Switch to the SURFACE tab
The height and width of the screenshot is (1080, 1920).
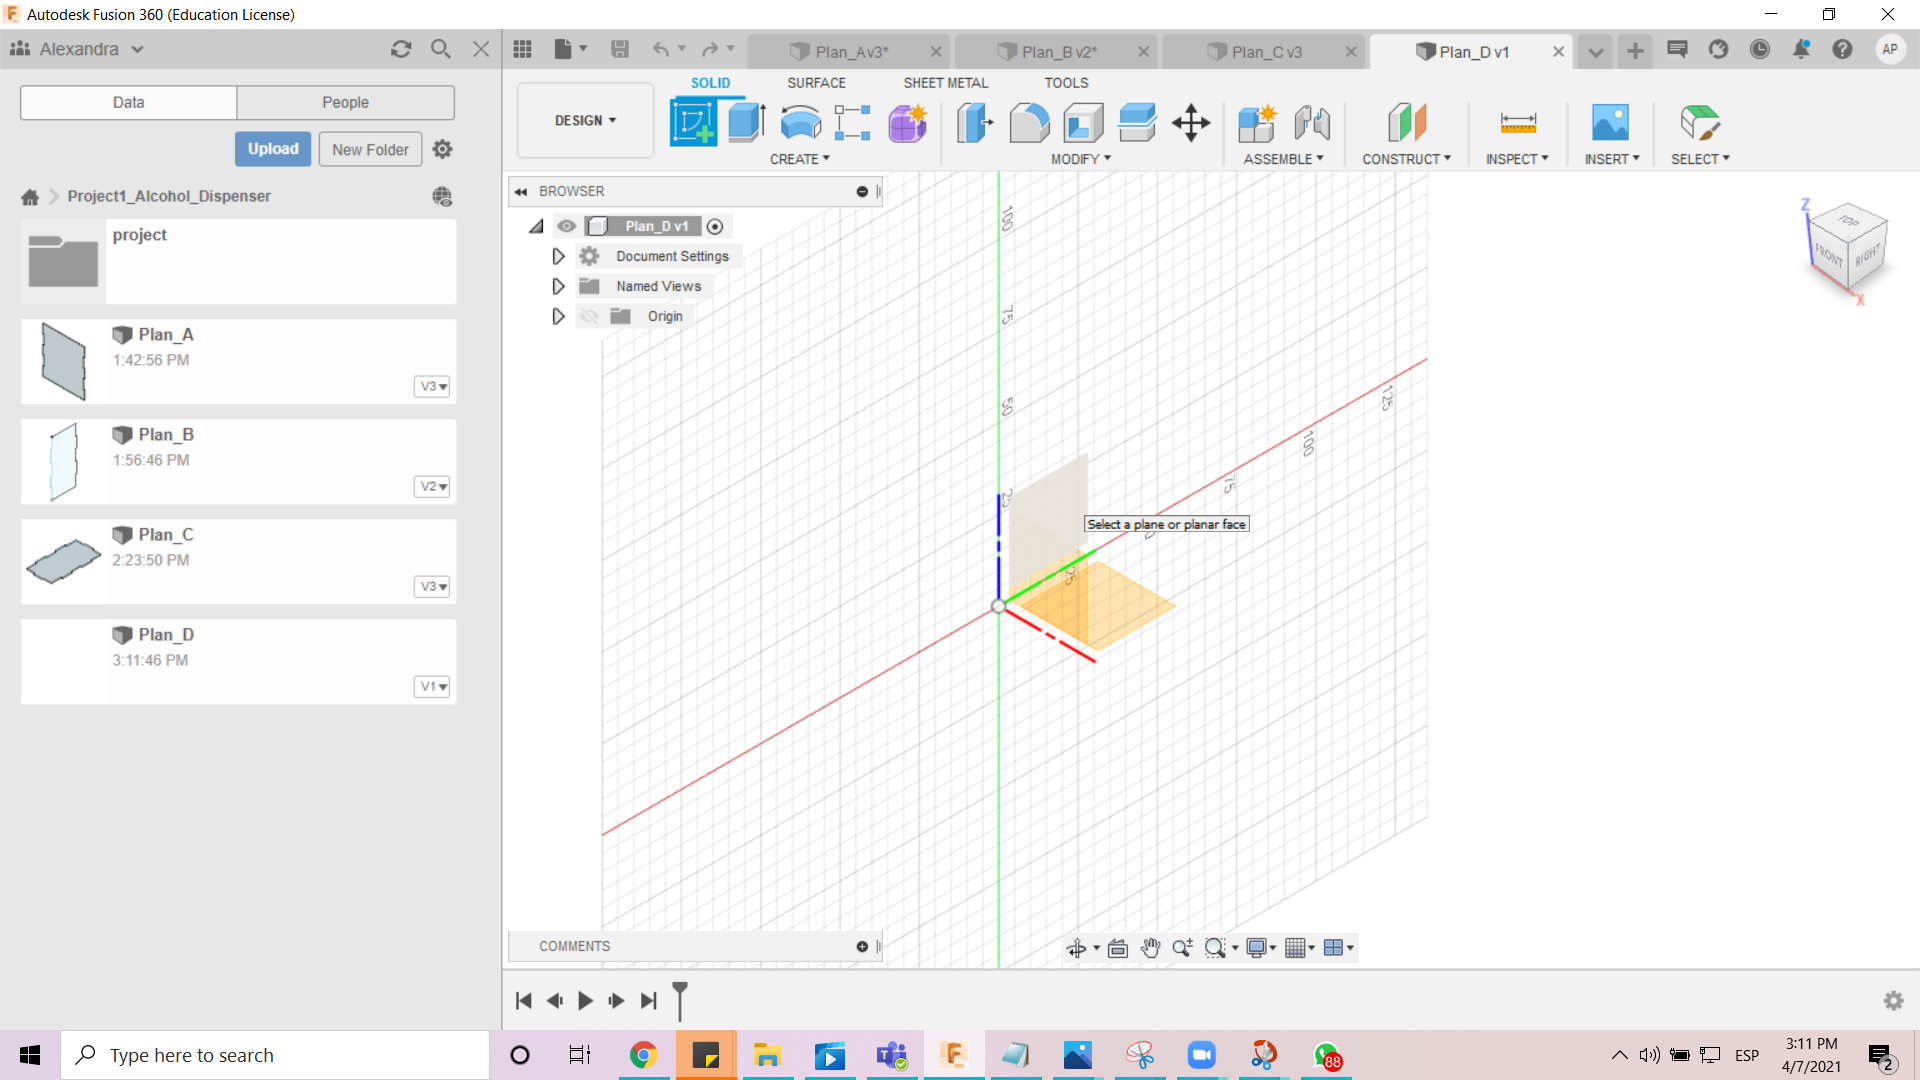[816, 83]
